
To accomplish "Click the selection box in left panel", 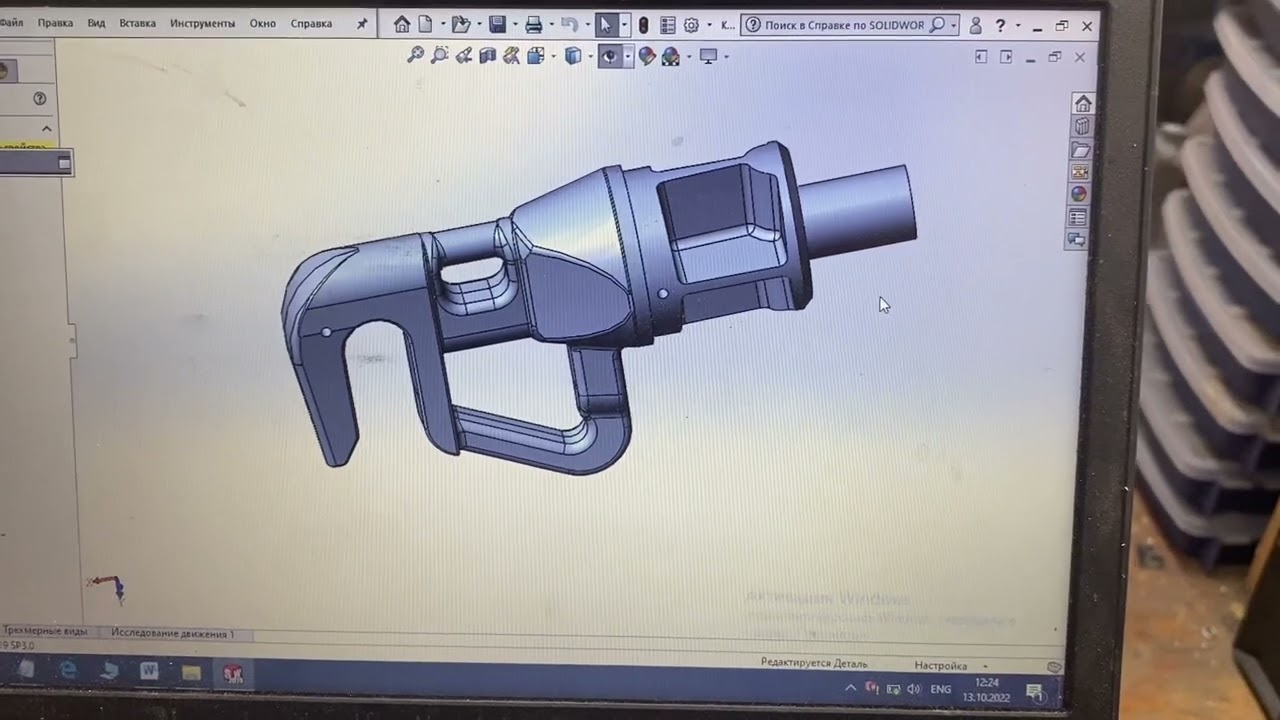I will [35, 163].
